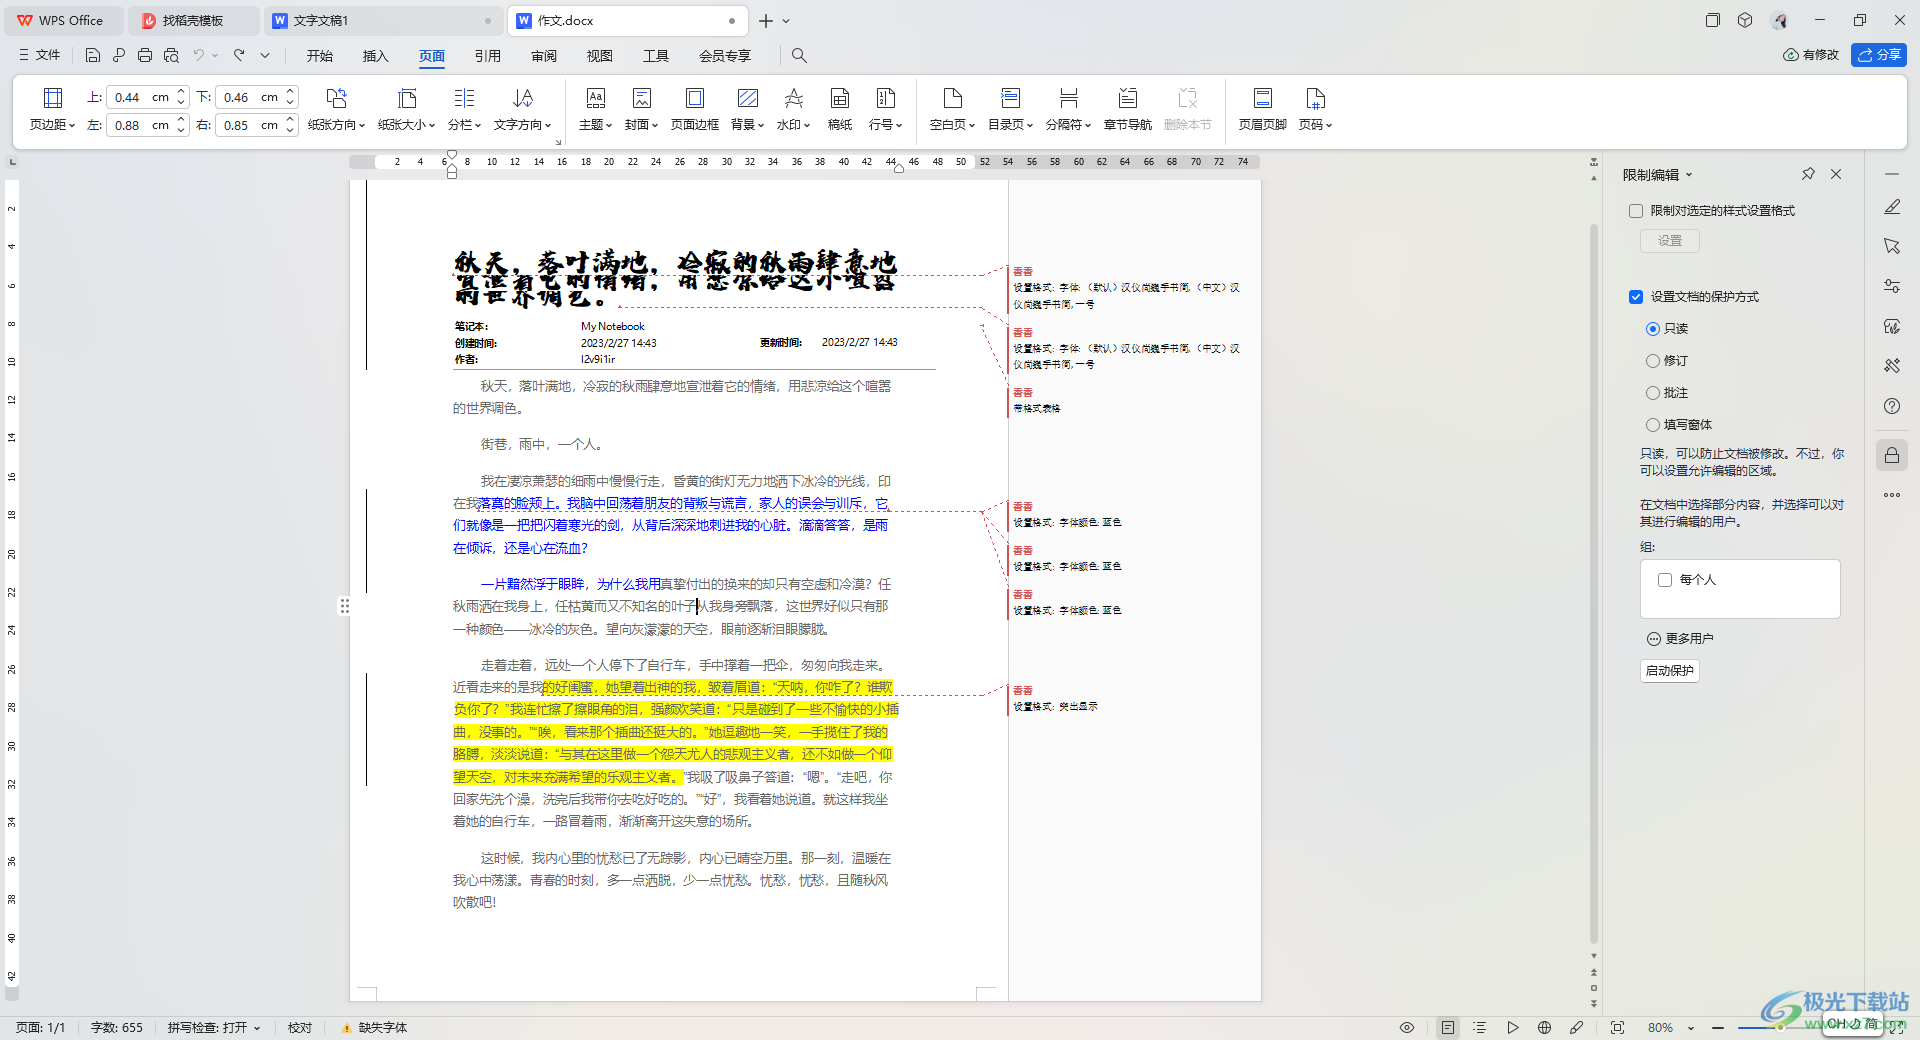
Task: Click the reading play icon in status bar
Action: point(1513,1027)
